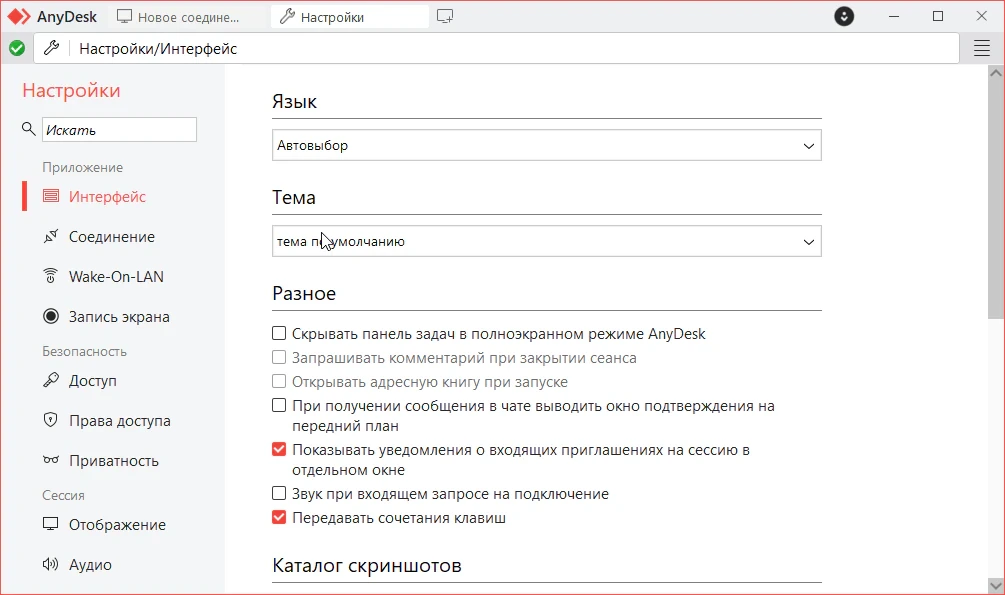Open the Язык Автовыбор dropdown
Image resolution: width=1005 pixels, height=595 pixels.
547,146
